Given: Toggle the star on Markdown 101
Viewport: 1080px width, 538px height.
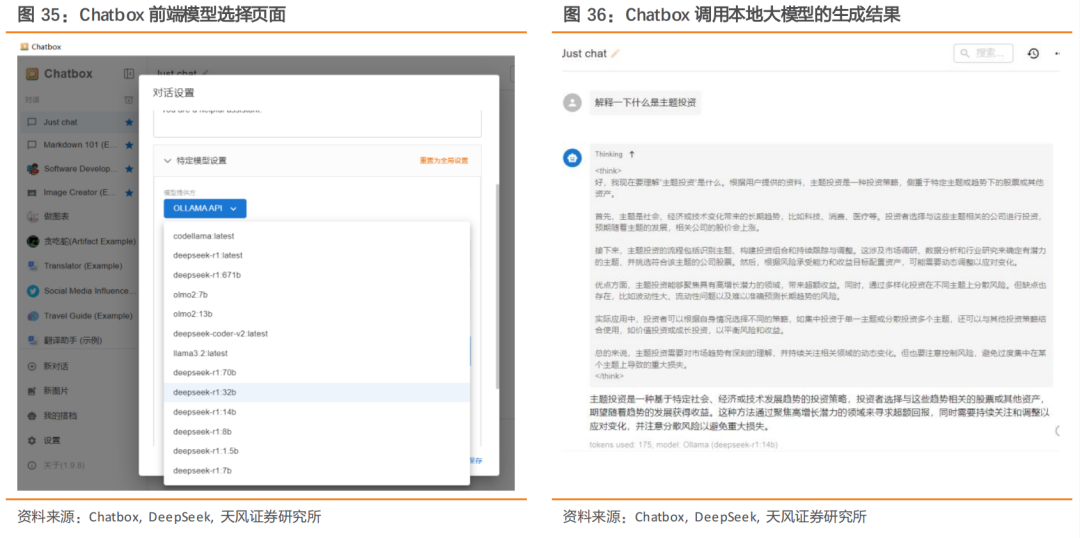Looking at the screenshot, I should [129, 145].
